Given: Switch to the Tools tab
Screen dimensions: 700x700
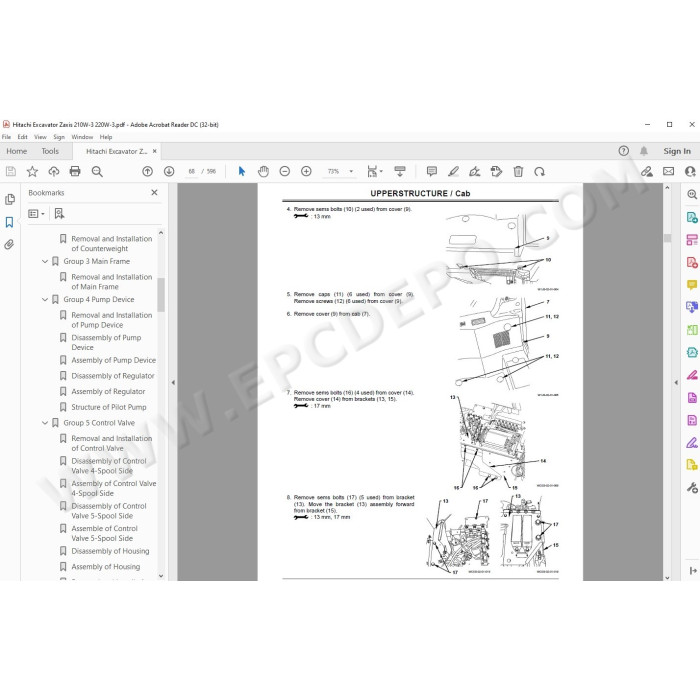Looking at the screenshot, I should click(x=50, y=151).
